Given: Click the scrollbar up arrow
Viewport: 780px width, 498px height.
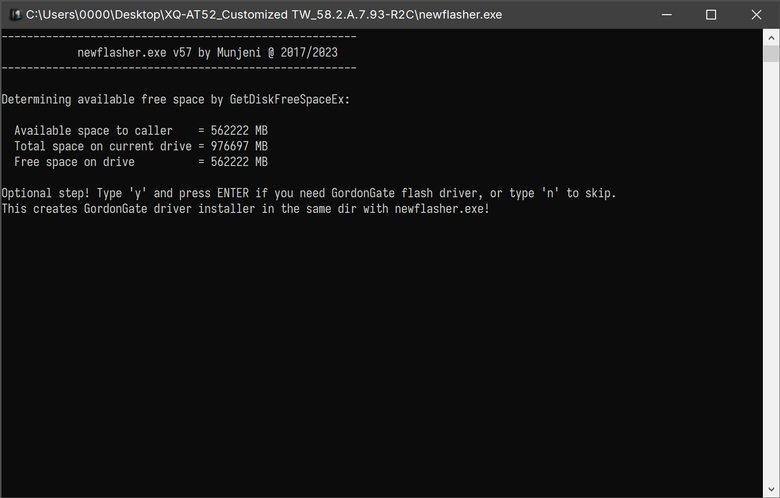Looking at the screenshot, I should pos(771,37).
